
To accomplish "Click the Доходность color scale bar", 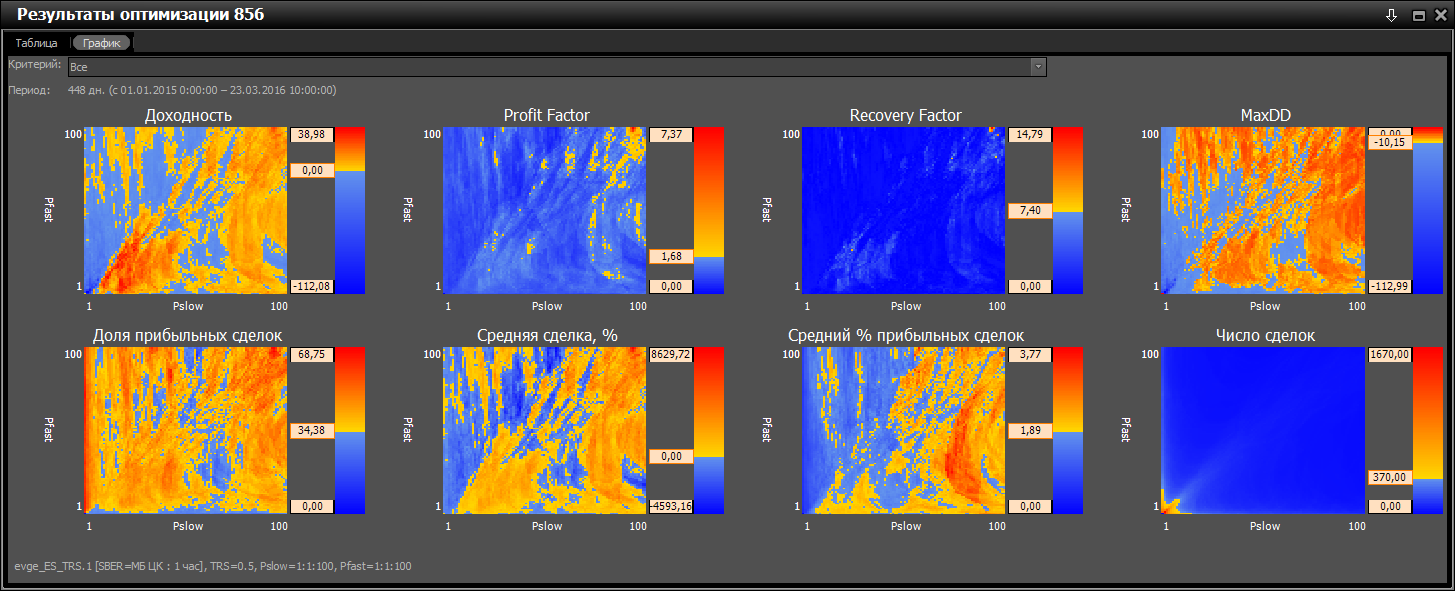I will (350, 210).
